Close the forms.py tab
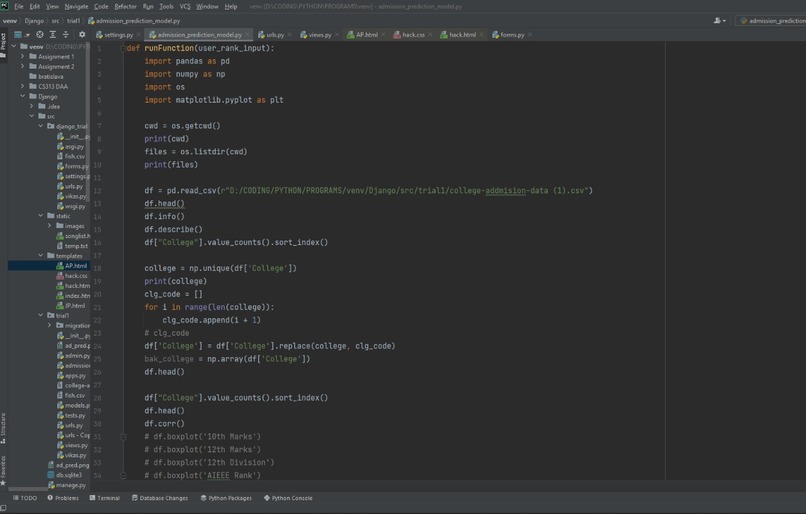Screen dimensions: 806x514 coord(530,35)
